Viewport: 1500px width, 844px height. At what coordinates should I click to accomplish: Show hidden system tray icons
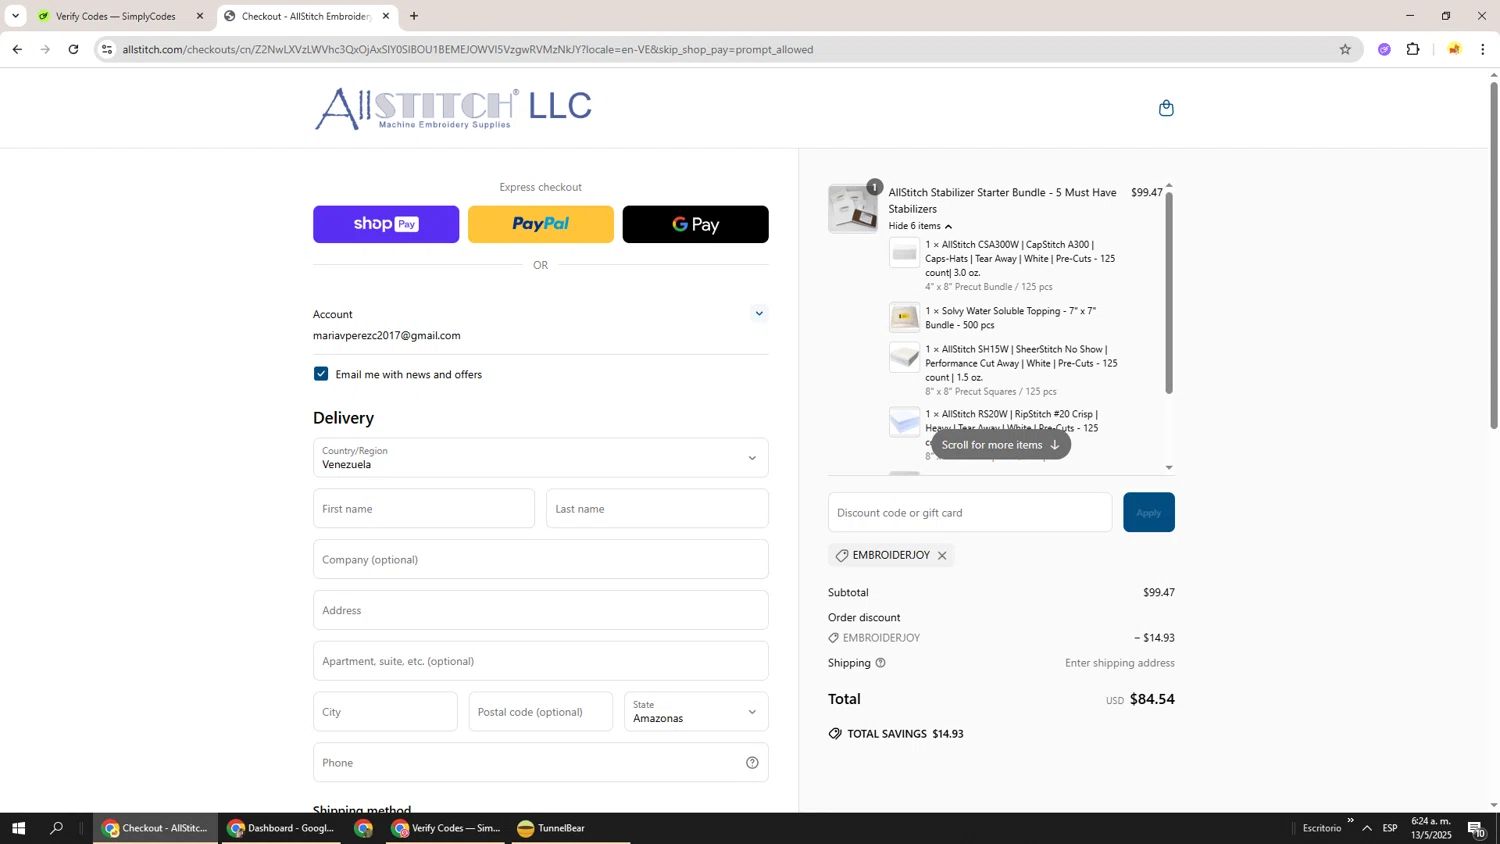pyautogui.click(x=1367, y=828)
